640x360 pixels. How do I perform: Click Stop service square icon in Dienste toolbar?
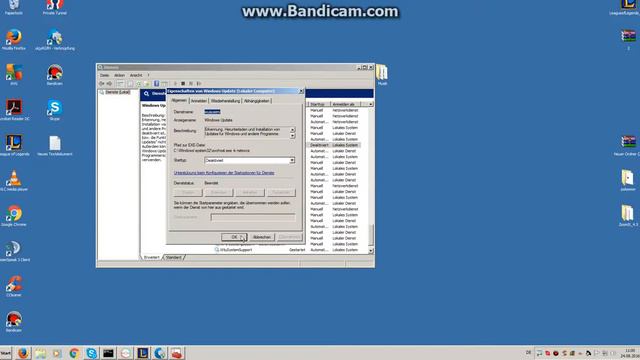pos(183,83)
